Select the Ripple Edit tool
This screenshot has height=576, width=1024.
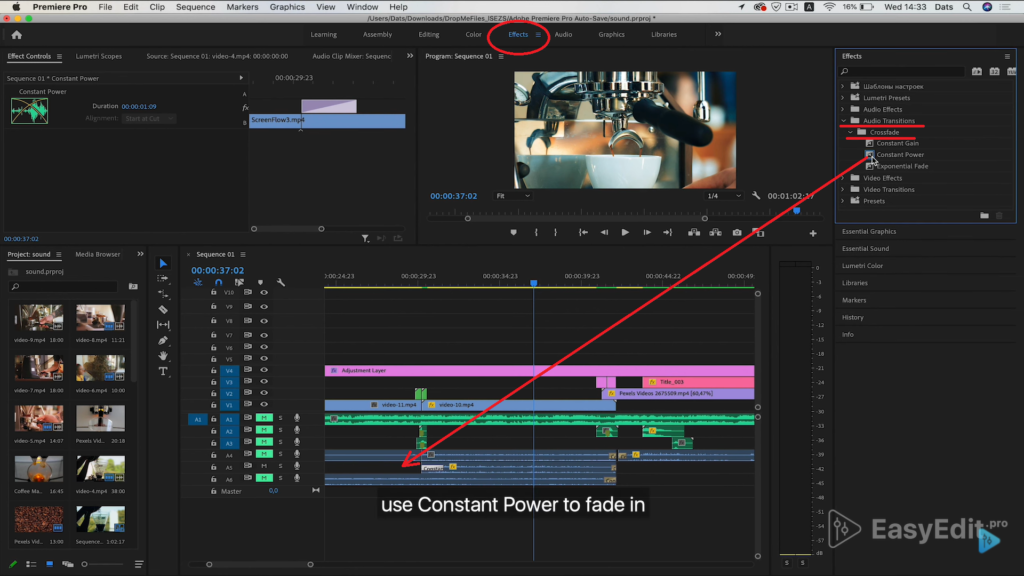163,294
